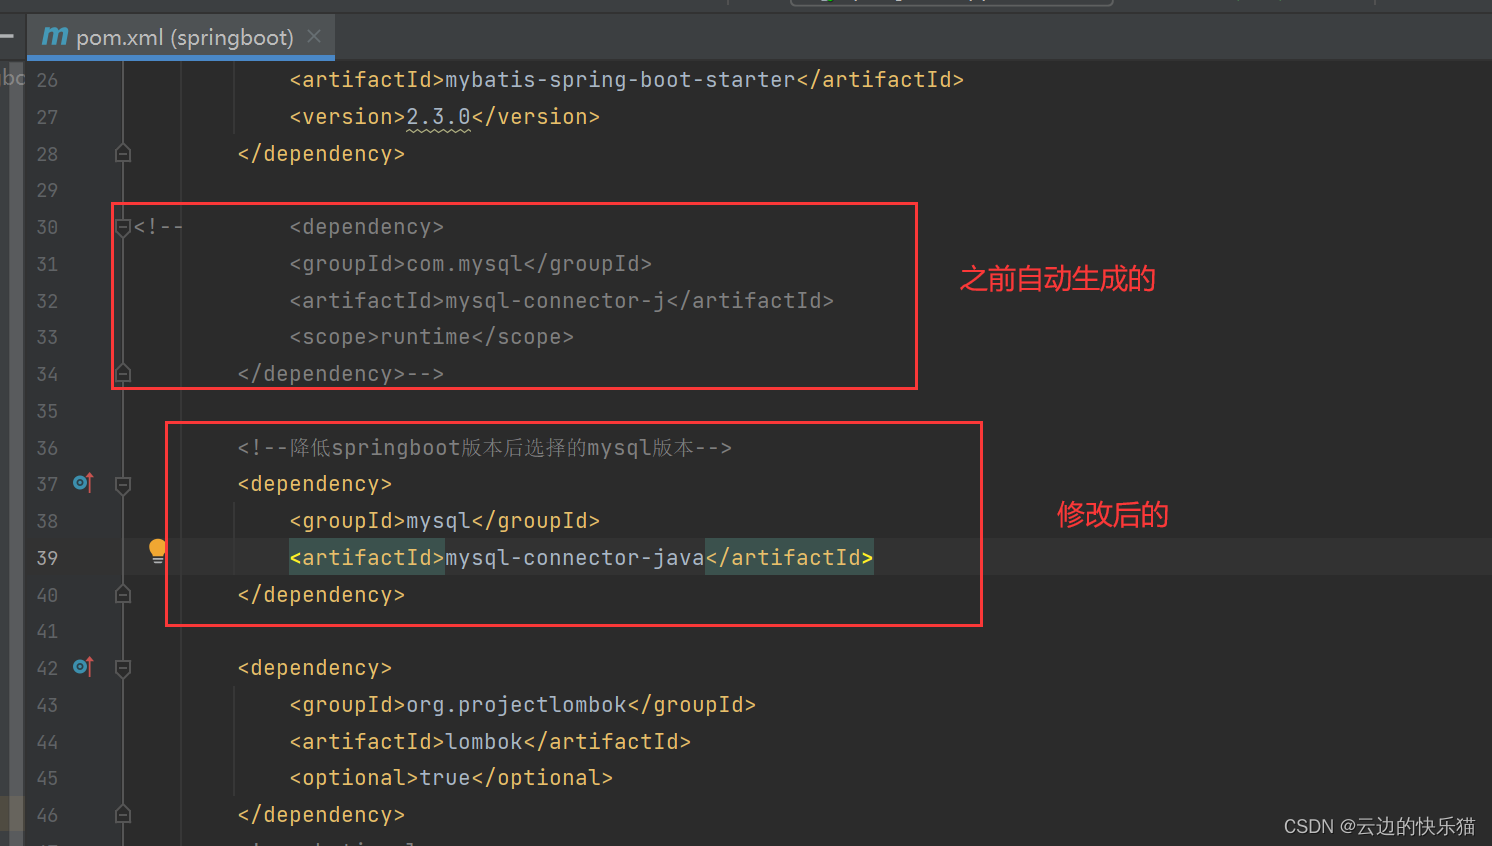
Task: Click the mysql groupId on line 38
Action: pos(438,521)
